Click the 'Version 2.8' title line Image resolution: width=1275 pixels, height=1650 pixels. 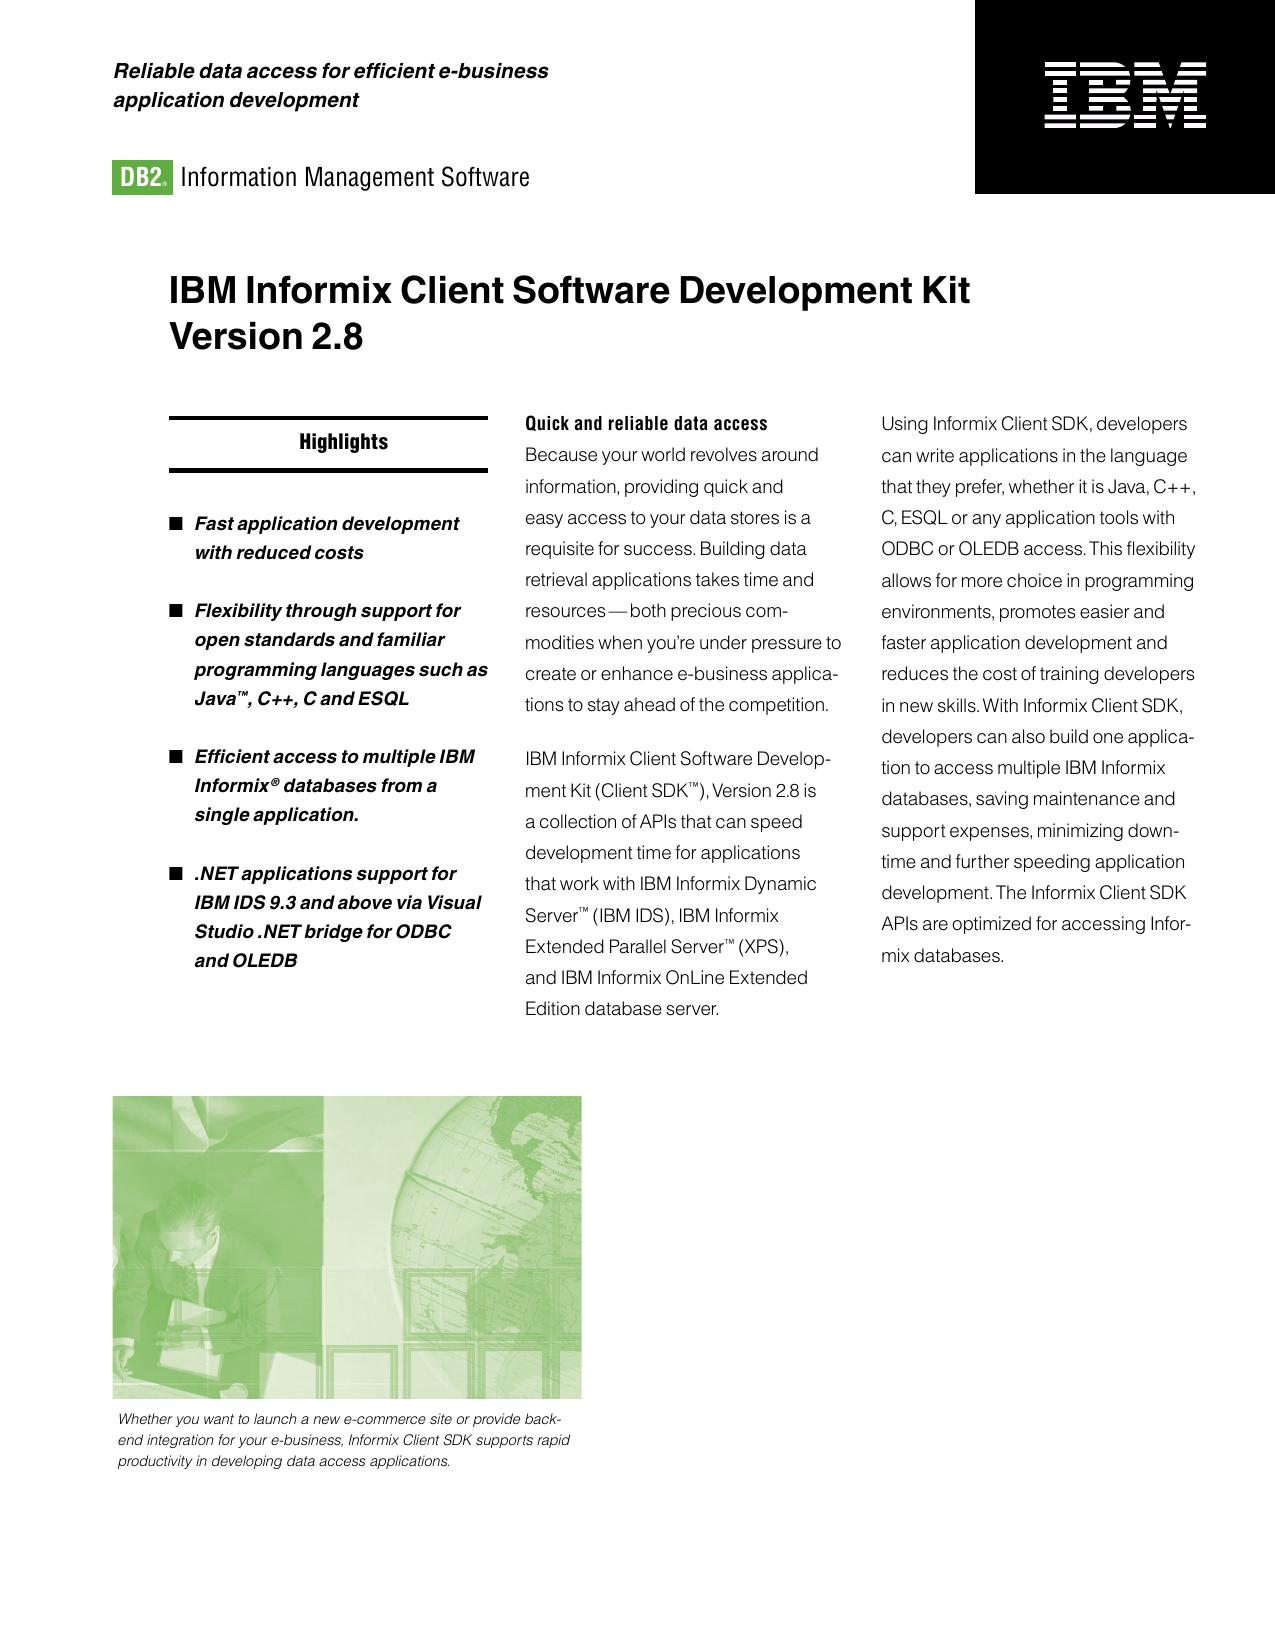coord(266,336)
